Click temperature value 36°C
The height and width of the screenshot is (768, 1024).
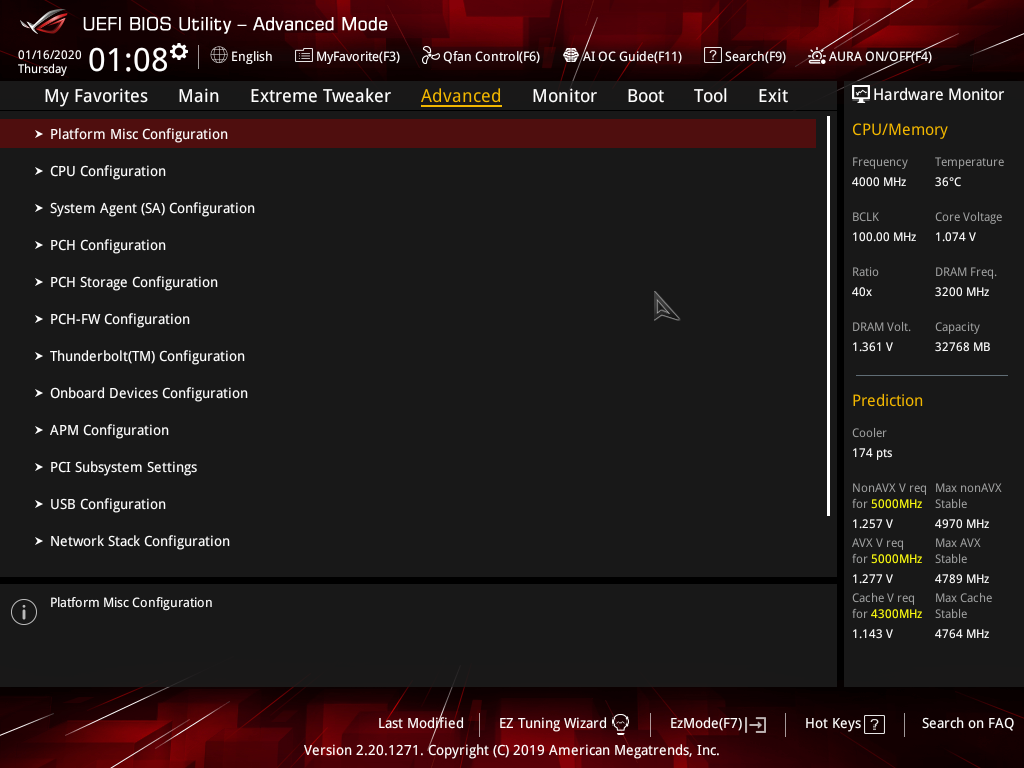point(948,182)
